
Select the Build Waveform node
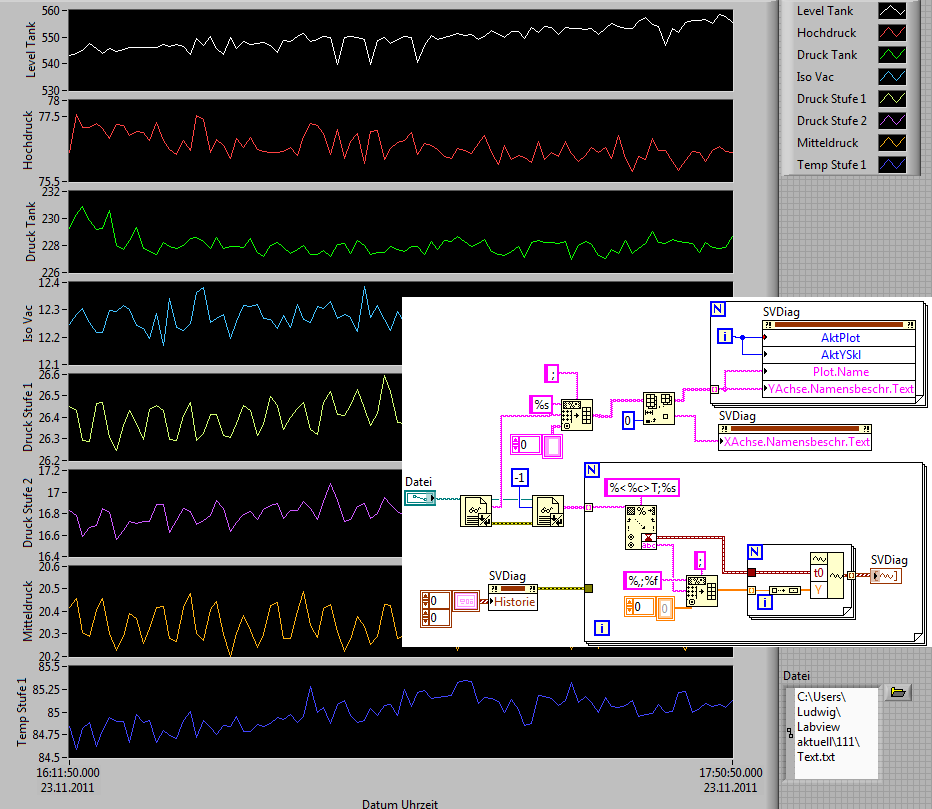click(827, 575)
